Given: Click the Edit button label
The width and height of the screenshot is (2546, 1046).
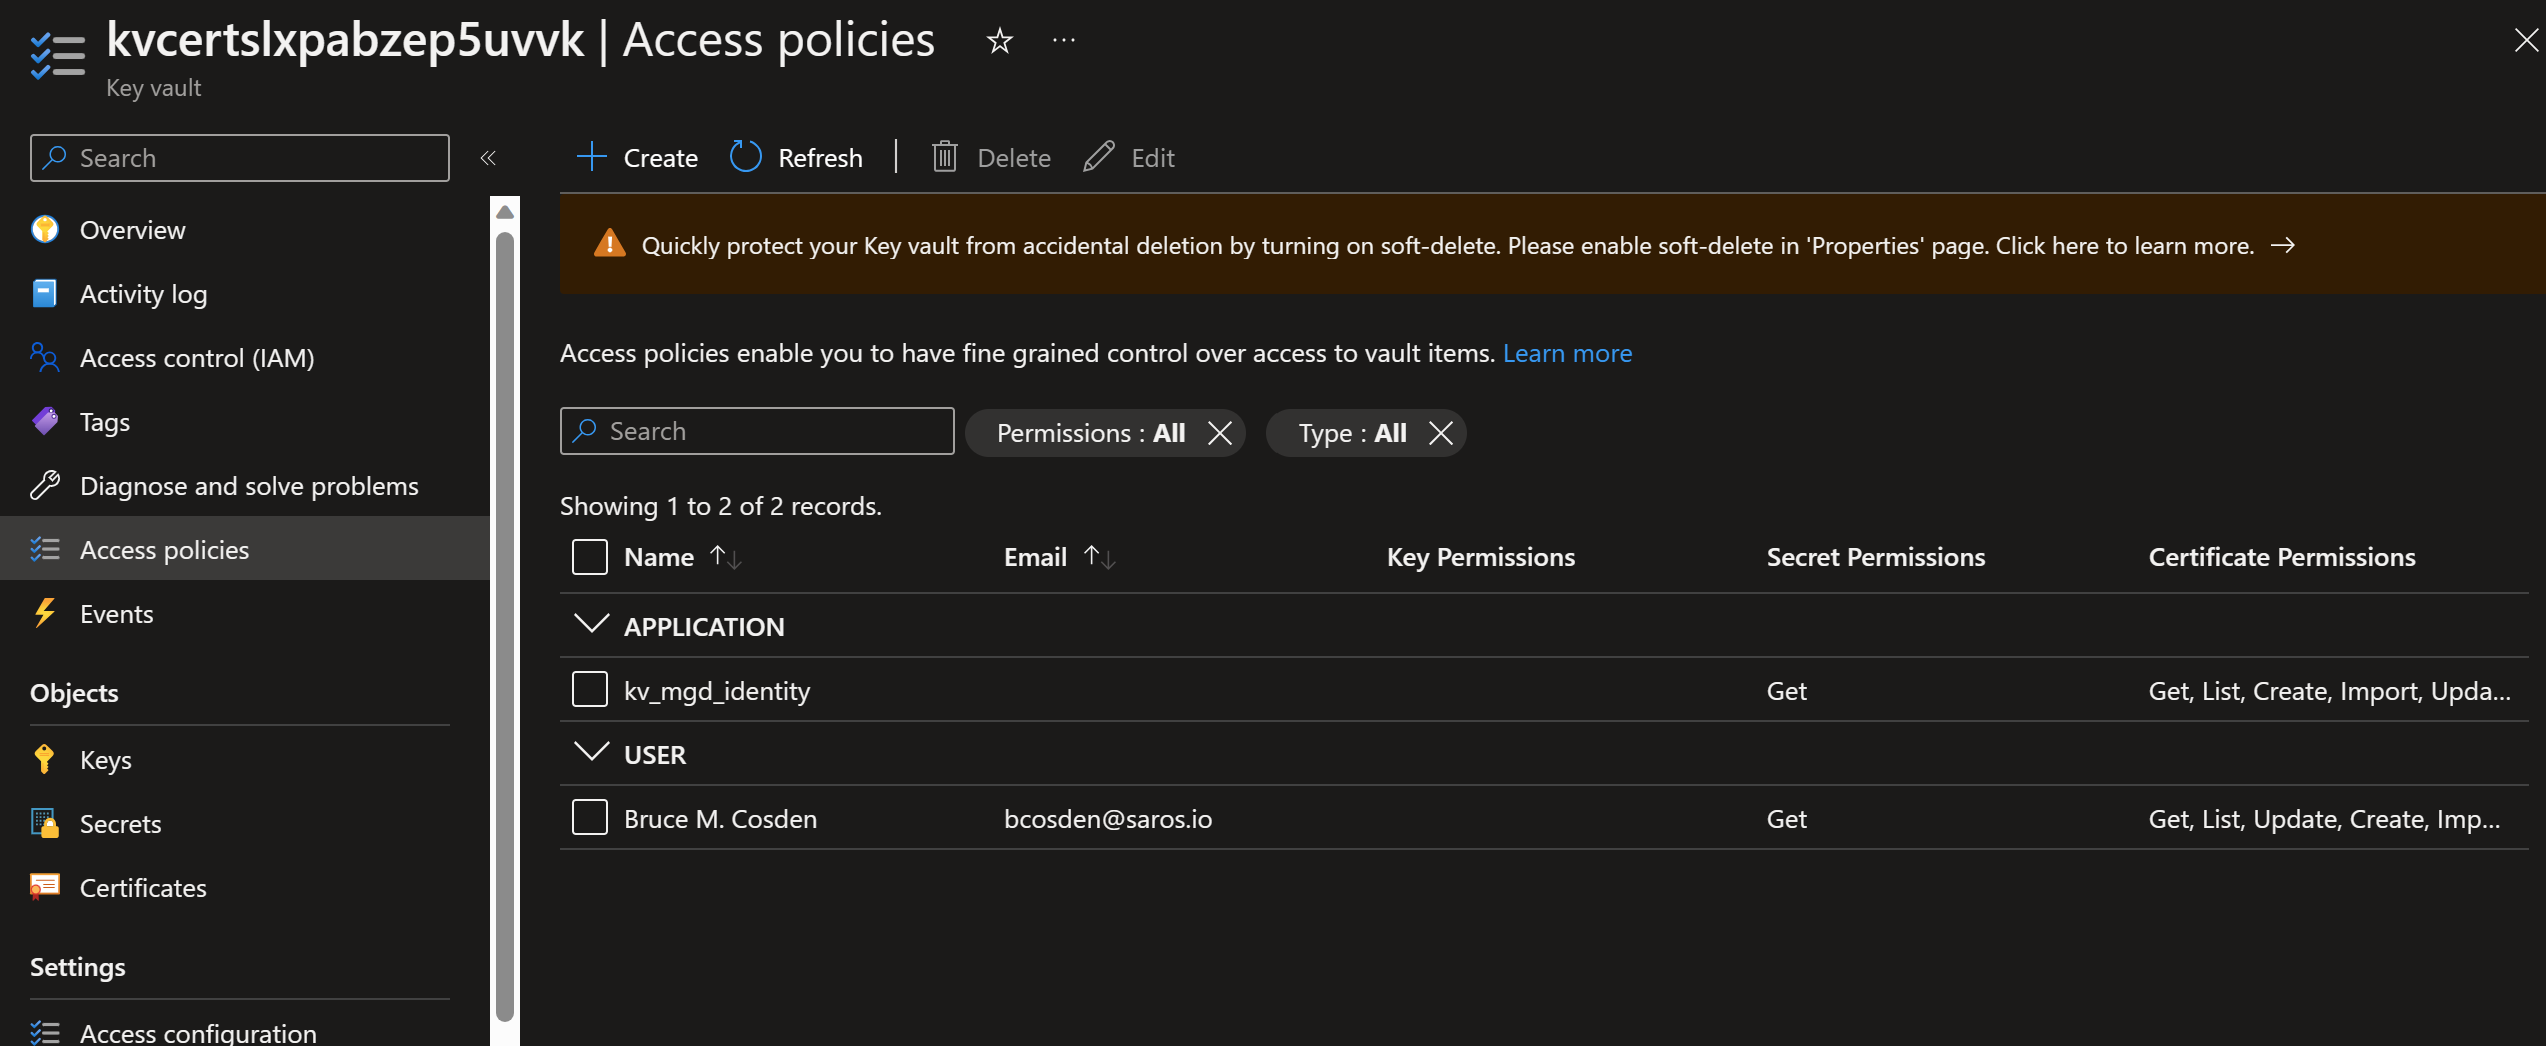Looking at the screenshot, I should pos(1153,158).
